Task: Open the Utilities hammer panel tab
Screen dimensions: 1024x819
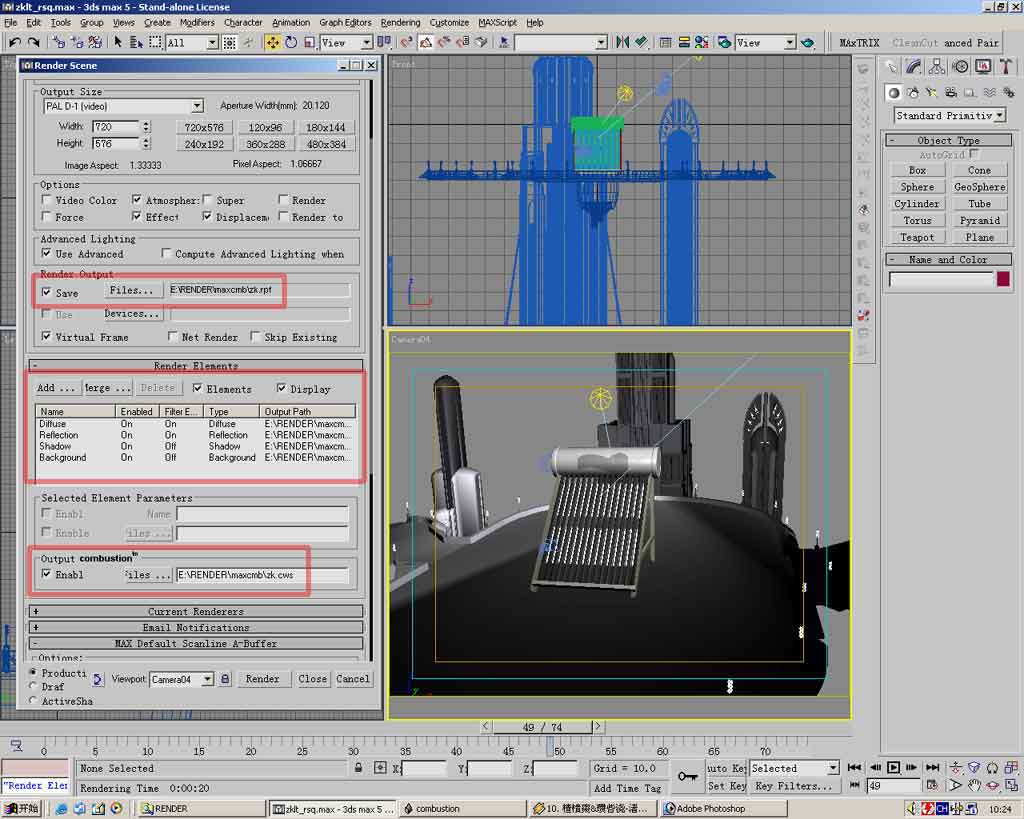Action: point(1004,66)
